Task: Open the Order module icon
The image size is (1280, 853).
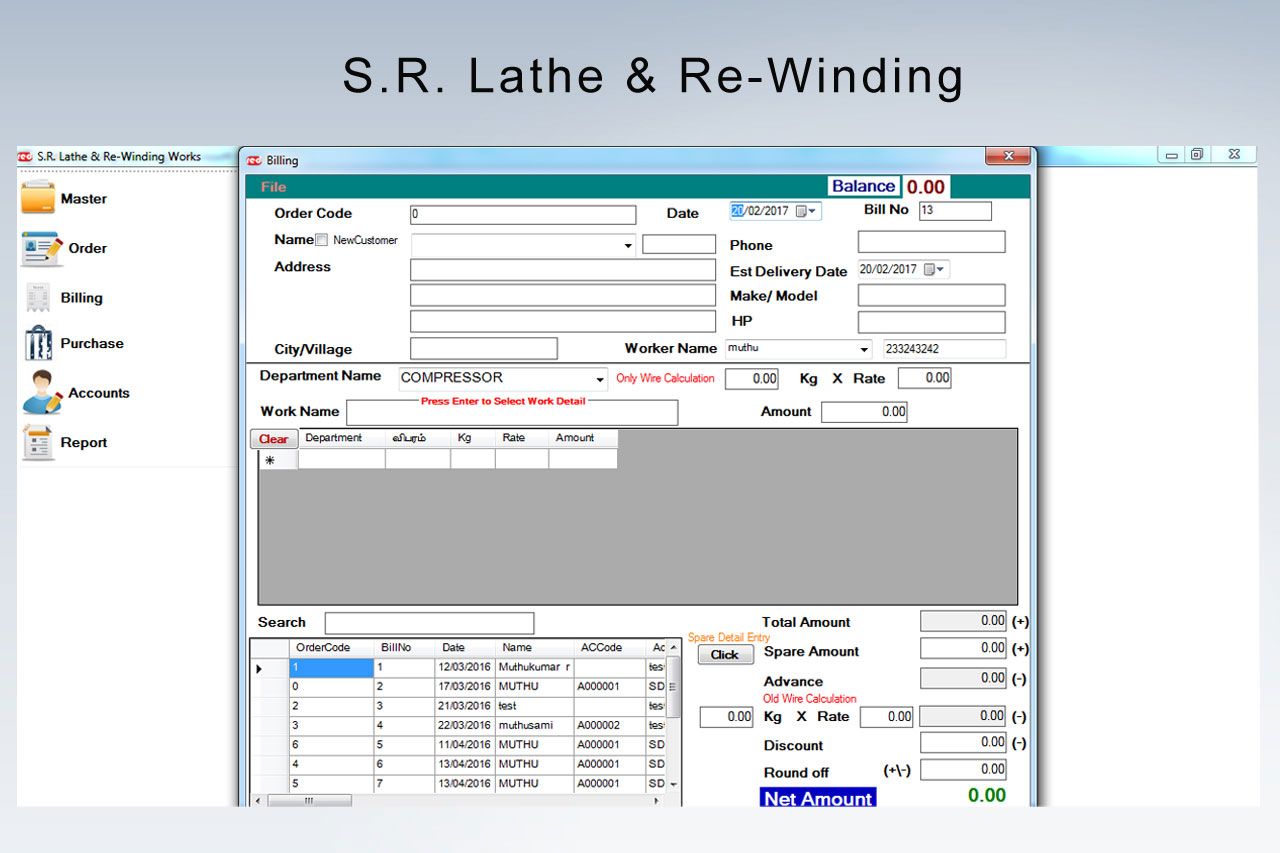Action: [41, 248]
